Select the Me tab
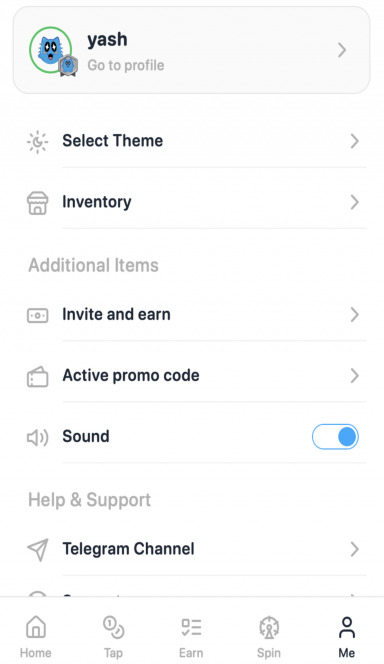384x664 pixels. tap(347, 637)
